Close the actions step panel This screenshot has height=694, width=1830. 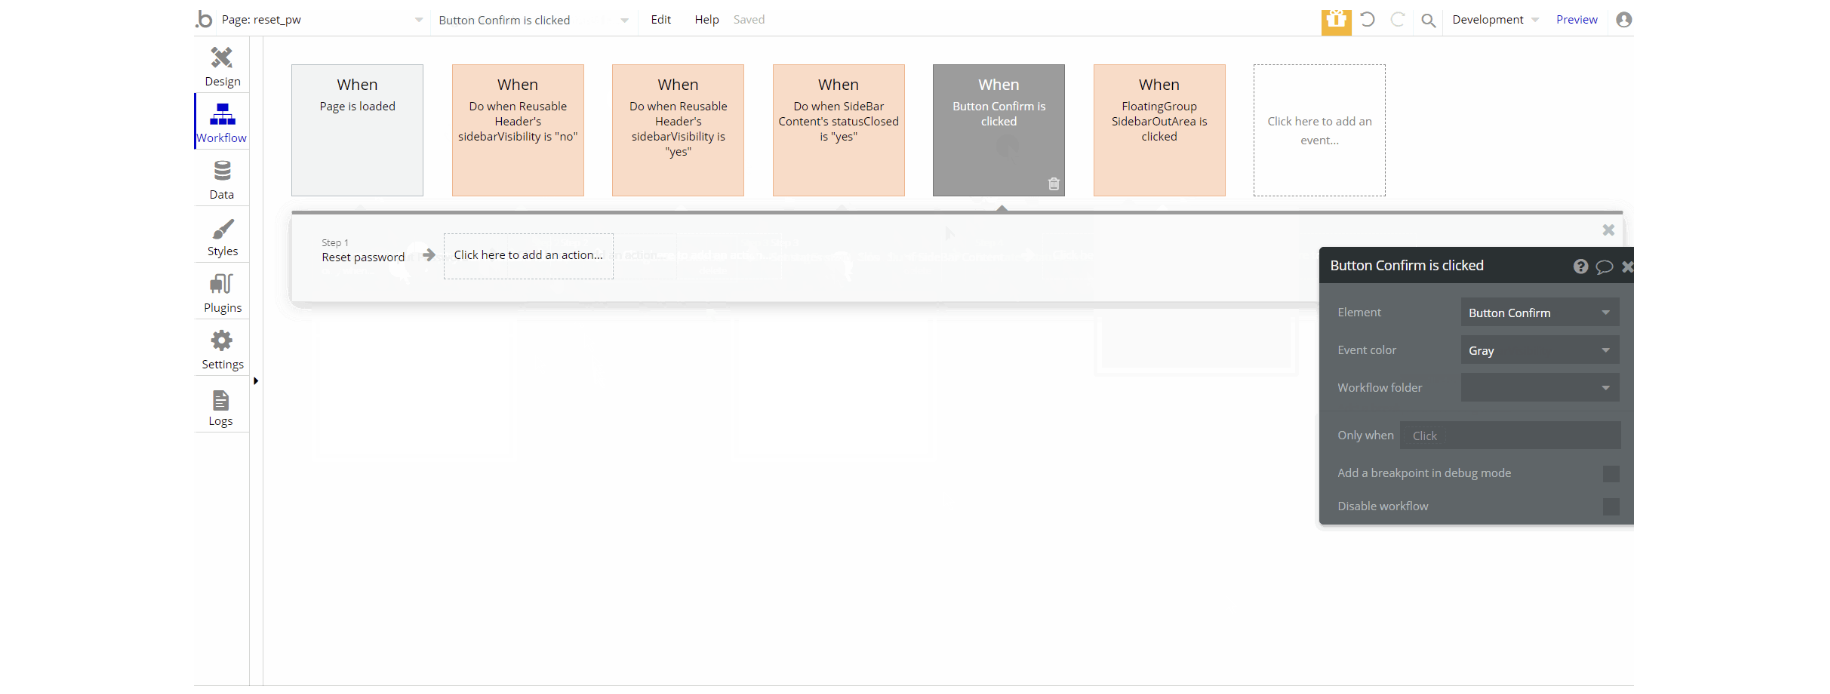[1608, 230]
